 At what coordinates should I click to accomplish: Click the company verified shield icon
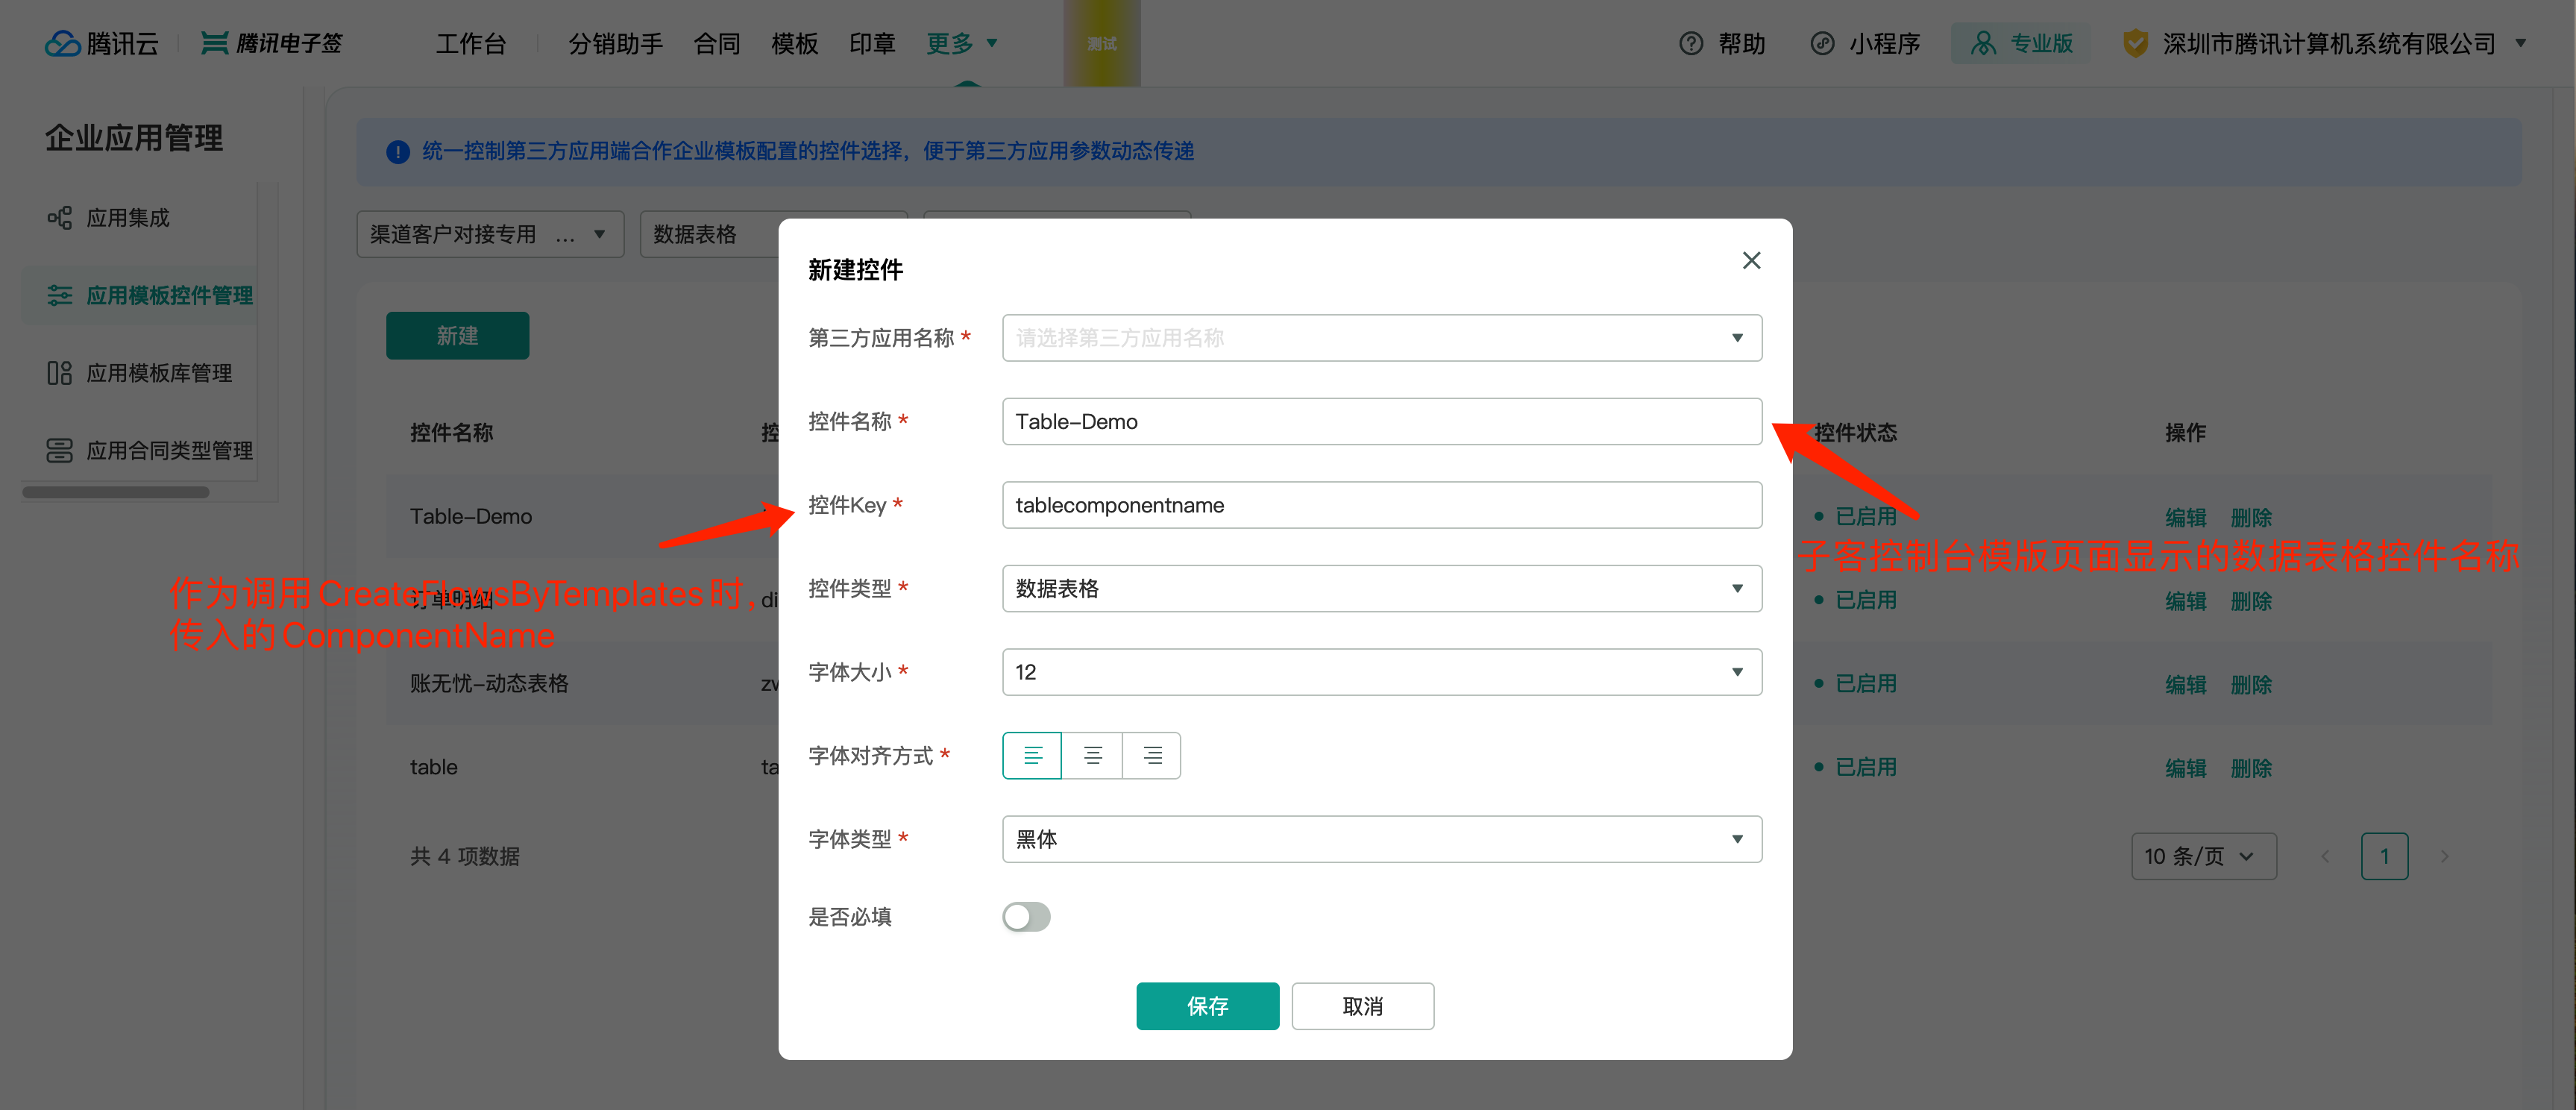pyautogui.click(x=2135, y=44)
